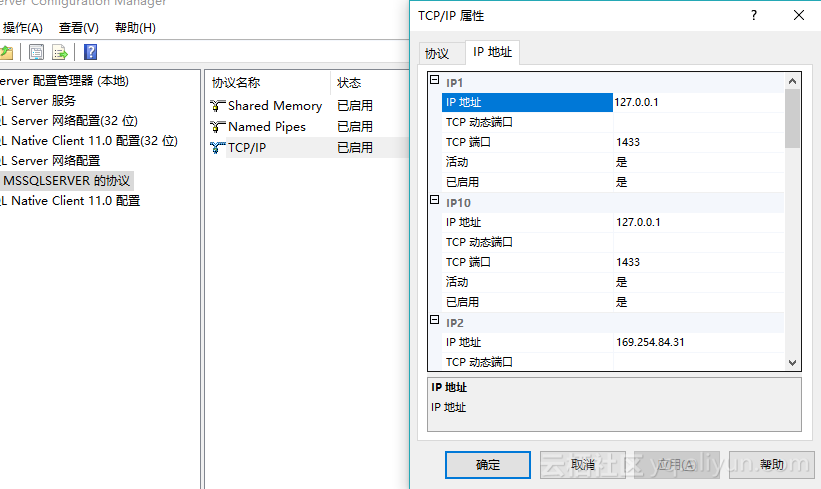Collapse the IP2 section
821x489 pixels.
(x=435, y=320)
